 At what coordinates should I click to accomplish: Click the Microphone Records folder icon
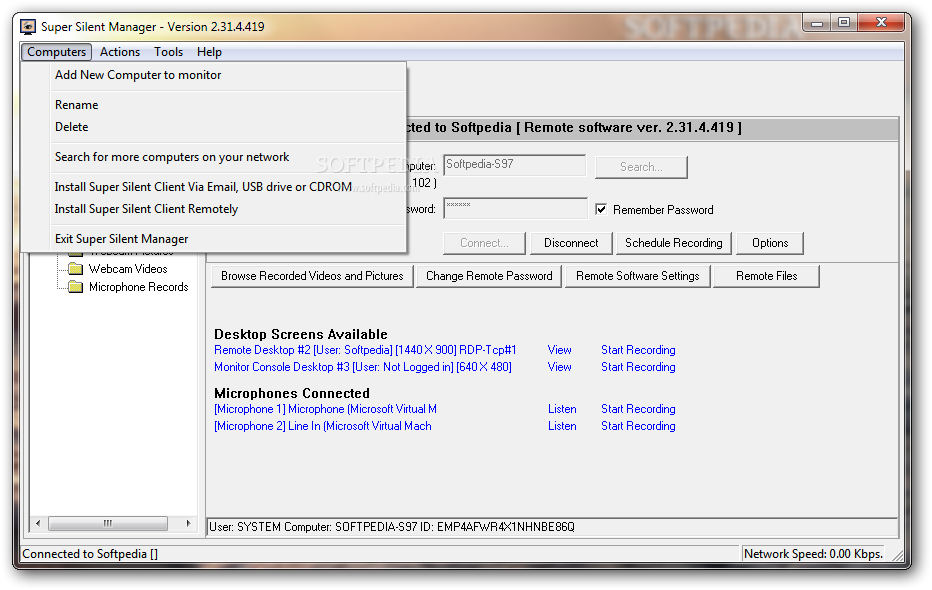[75, 288]
